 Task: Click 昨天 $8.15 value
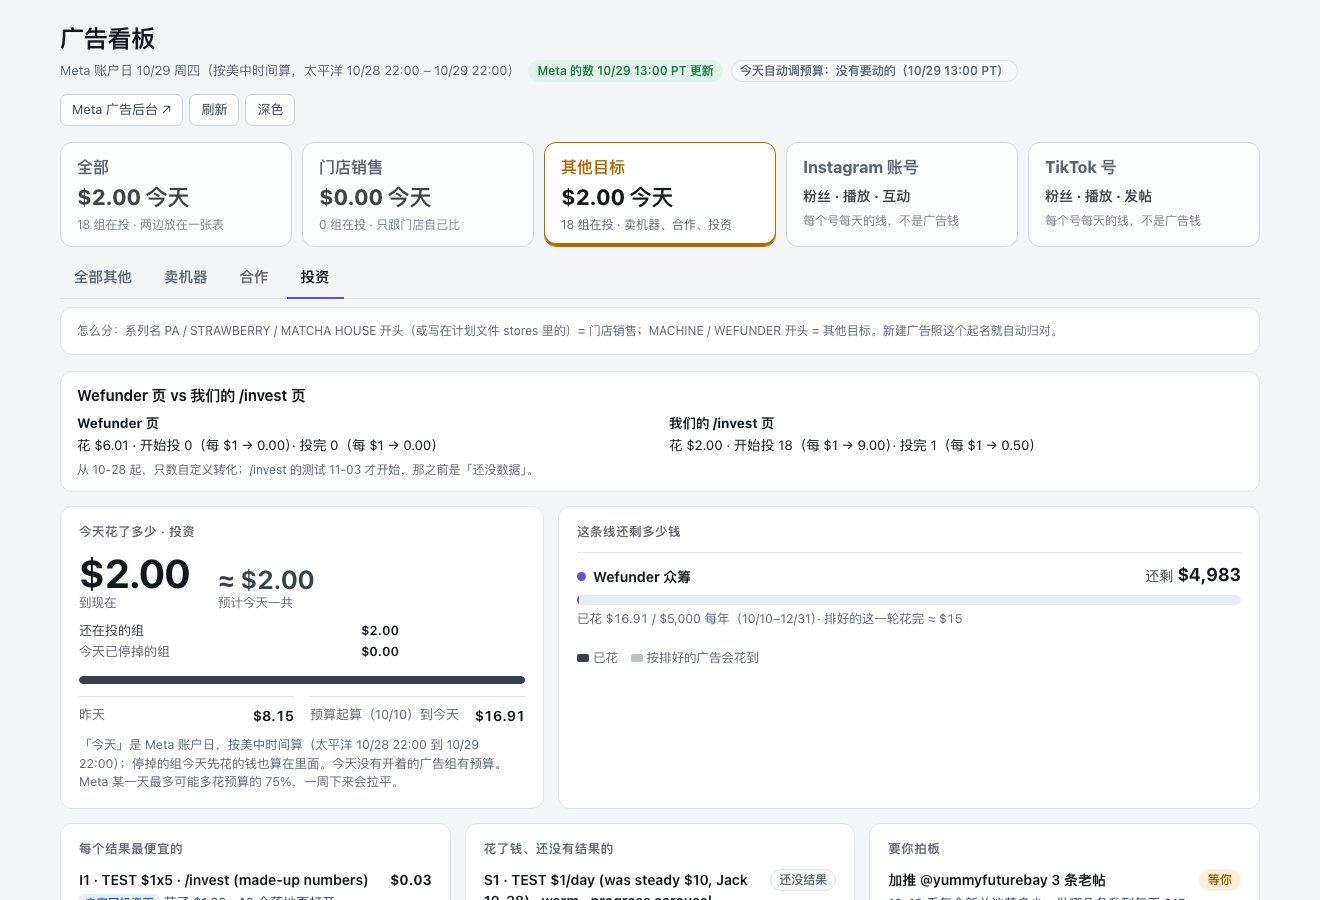(273, 716)
